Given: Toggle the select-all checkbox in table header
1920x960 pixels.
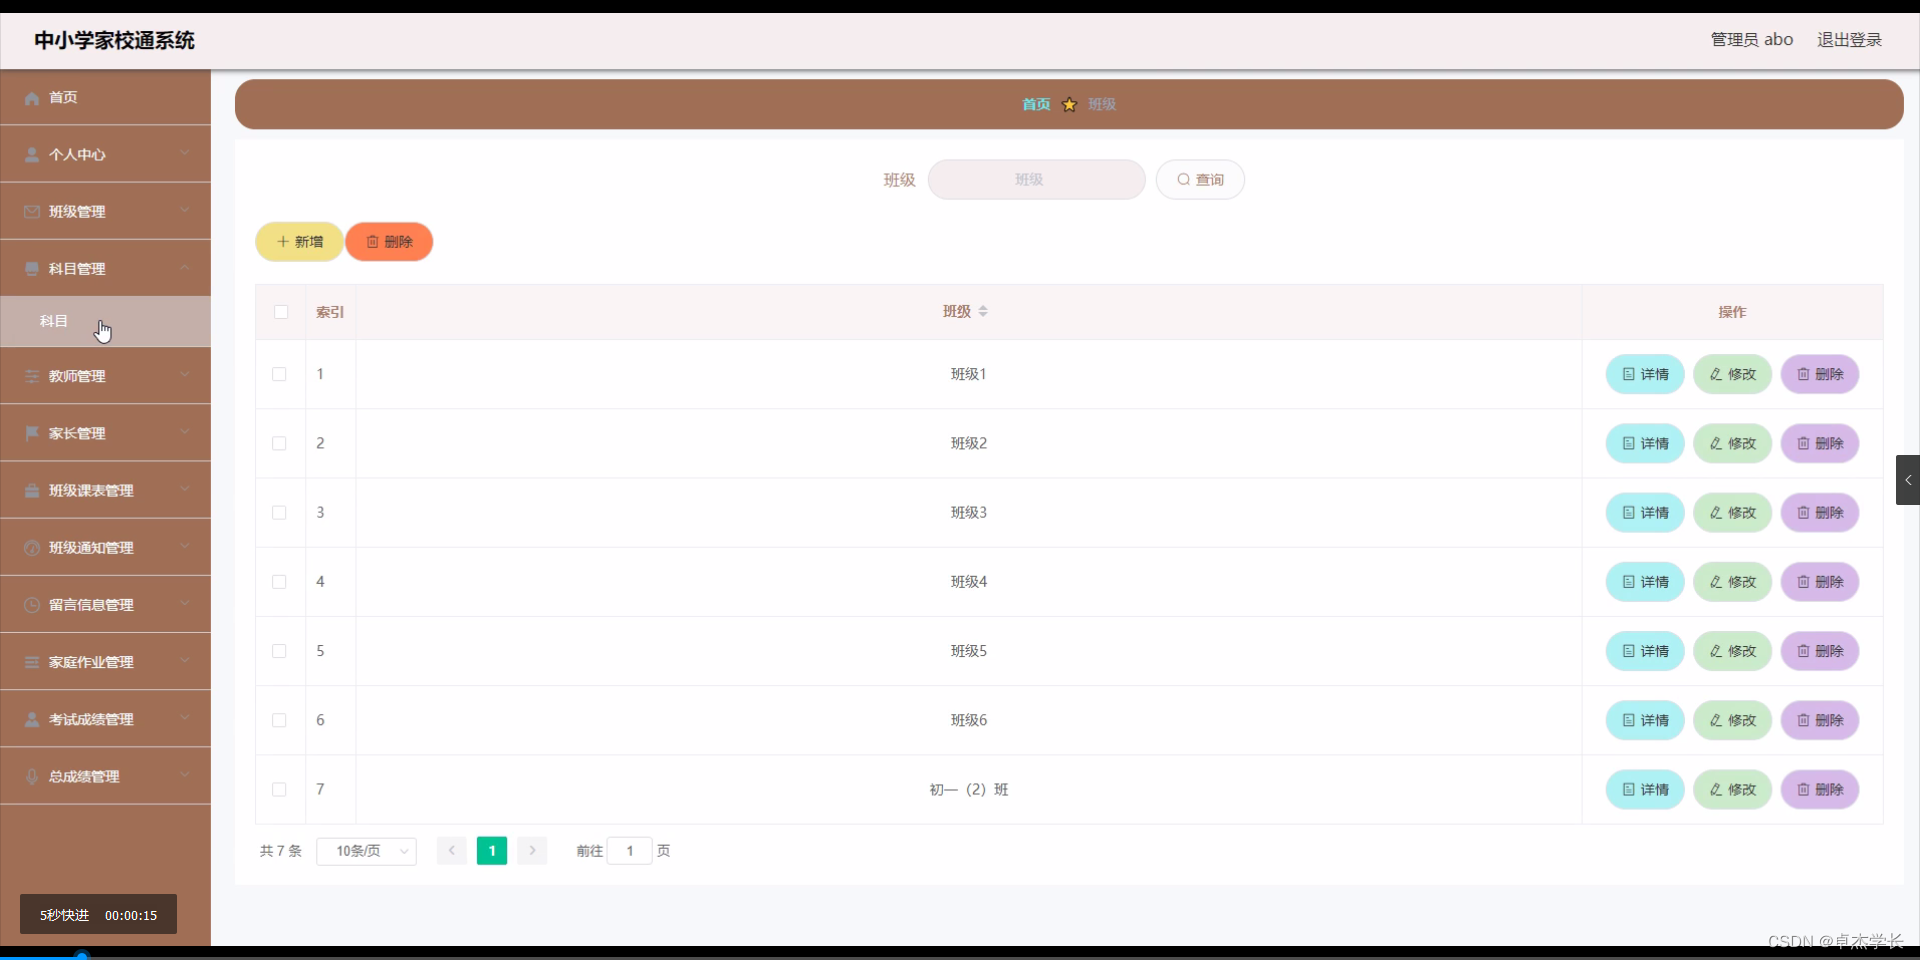Looking at the screenshot, I should click(281, 312).
